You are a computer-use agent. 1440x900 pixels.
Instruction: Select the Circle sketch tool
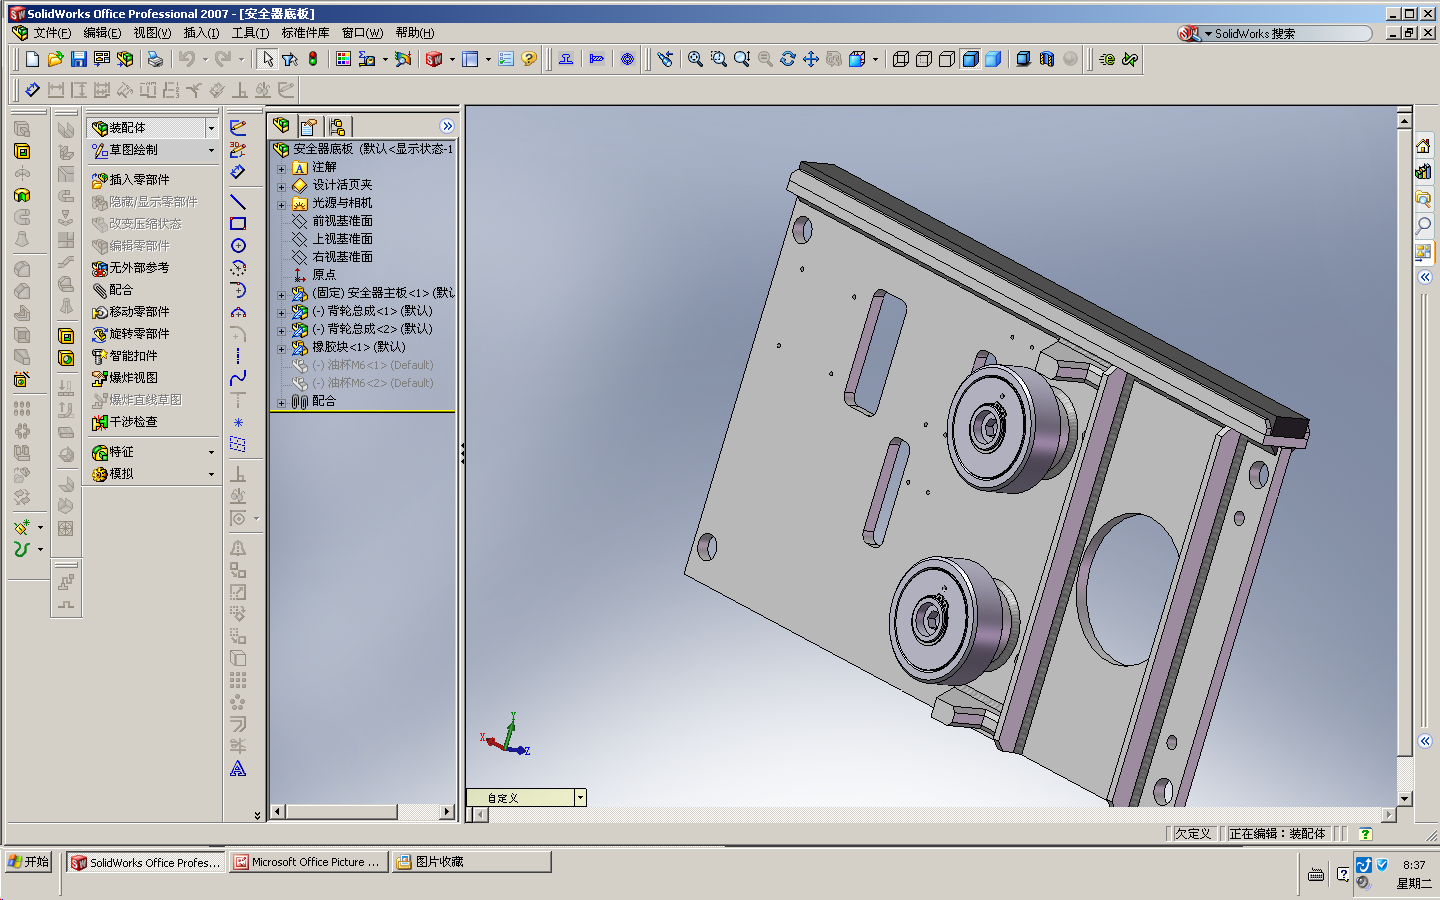tap(238, 246)
